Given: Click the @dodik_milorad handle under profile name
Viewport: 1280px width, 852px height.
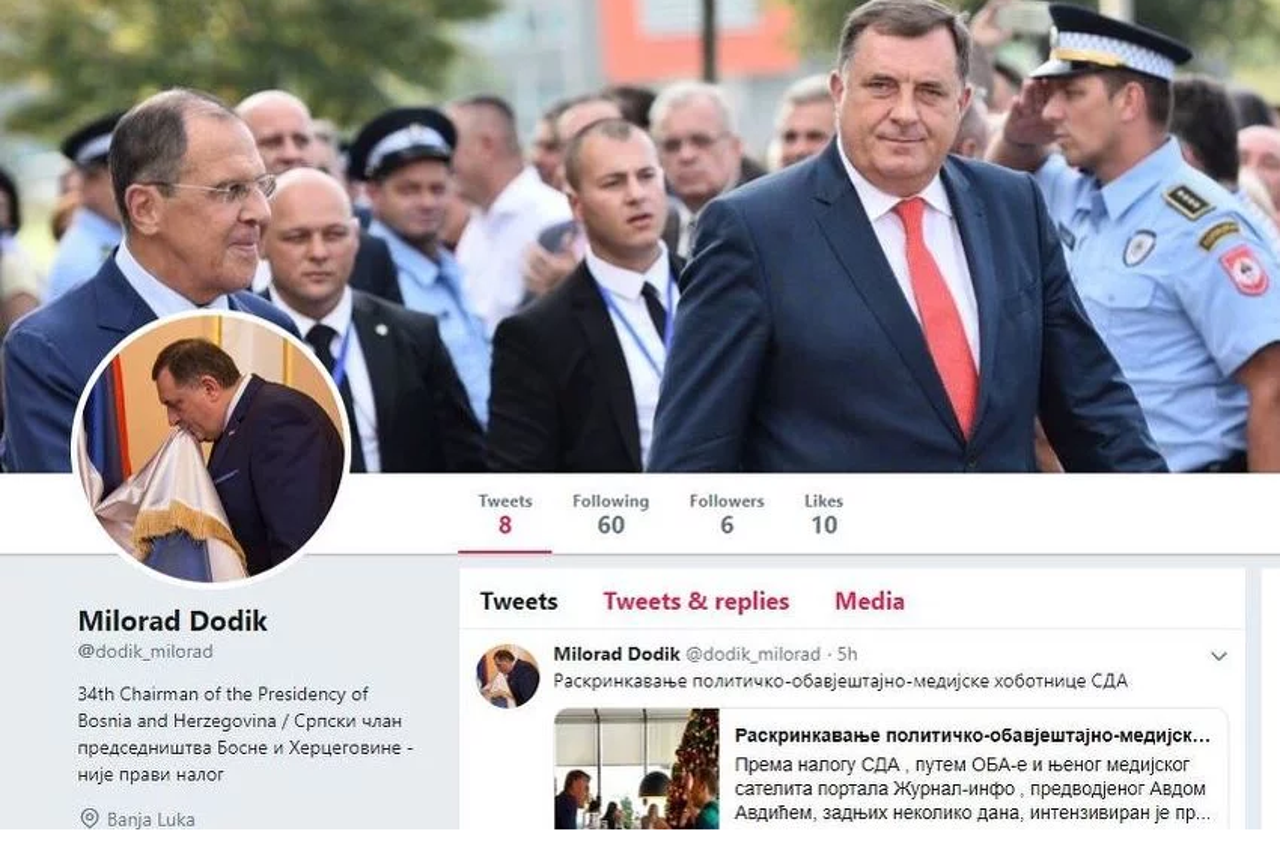Looking at the screenshot, I should pyautogui.click(x=145, y=652).
